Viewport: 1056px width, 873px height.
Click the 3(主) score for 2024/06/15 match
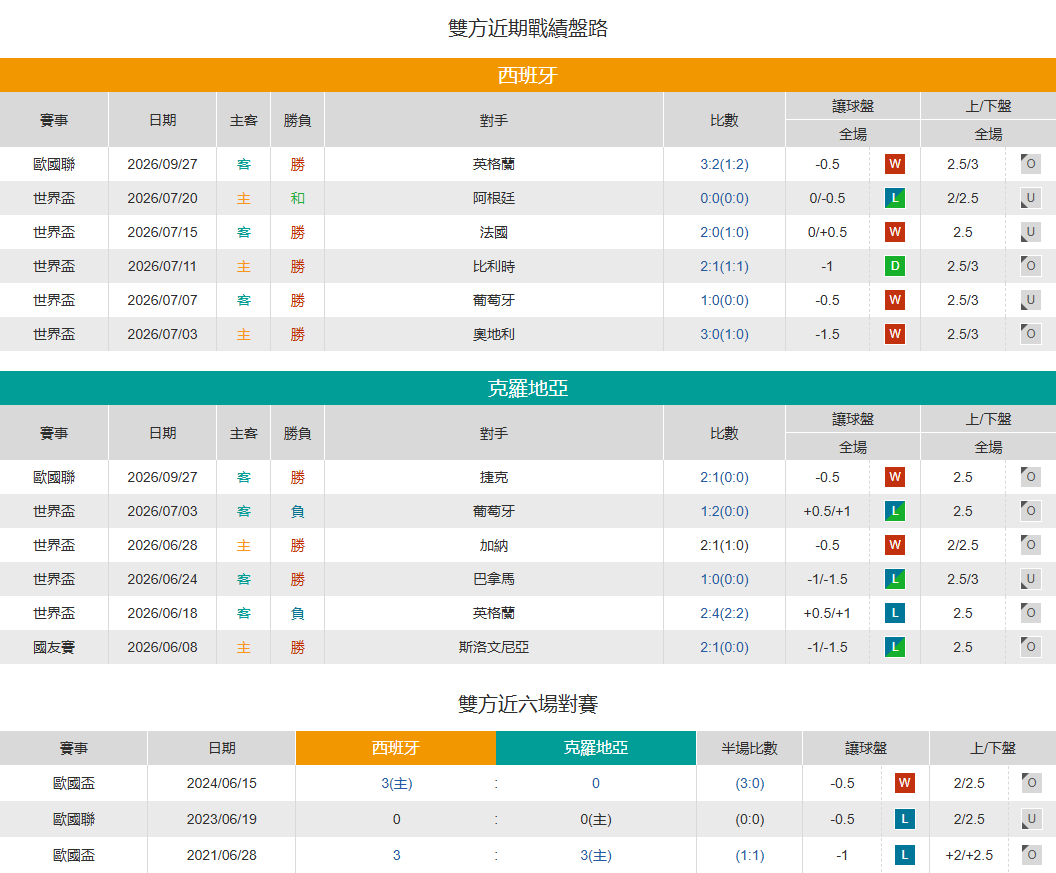click(397, 783)
